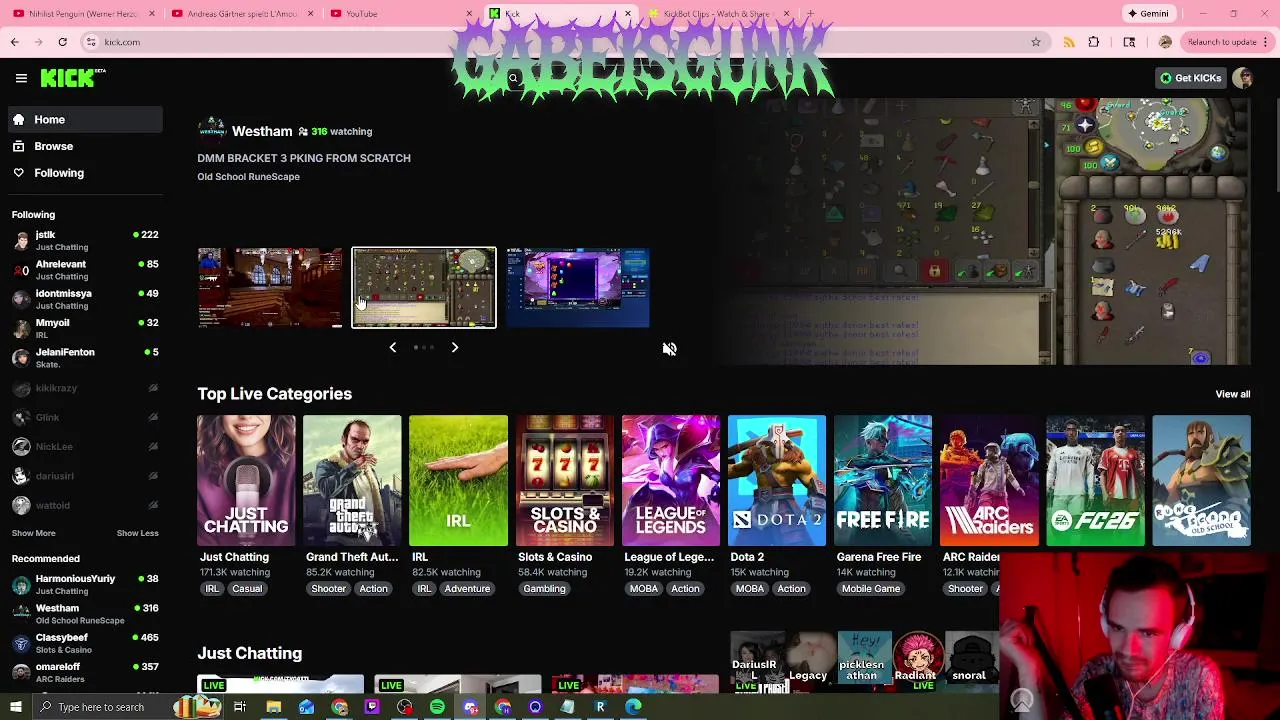Open followed channel idontmissya

pyautogui.click(x=85, y=299)
